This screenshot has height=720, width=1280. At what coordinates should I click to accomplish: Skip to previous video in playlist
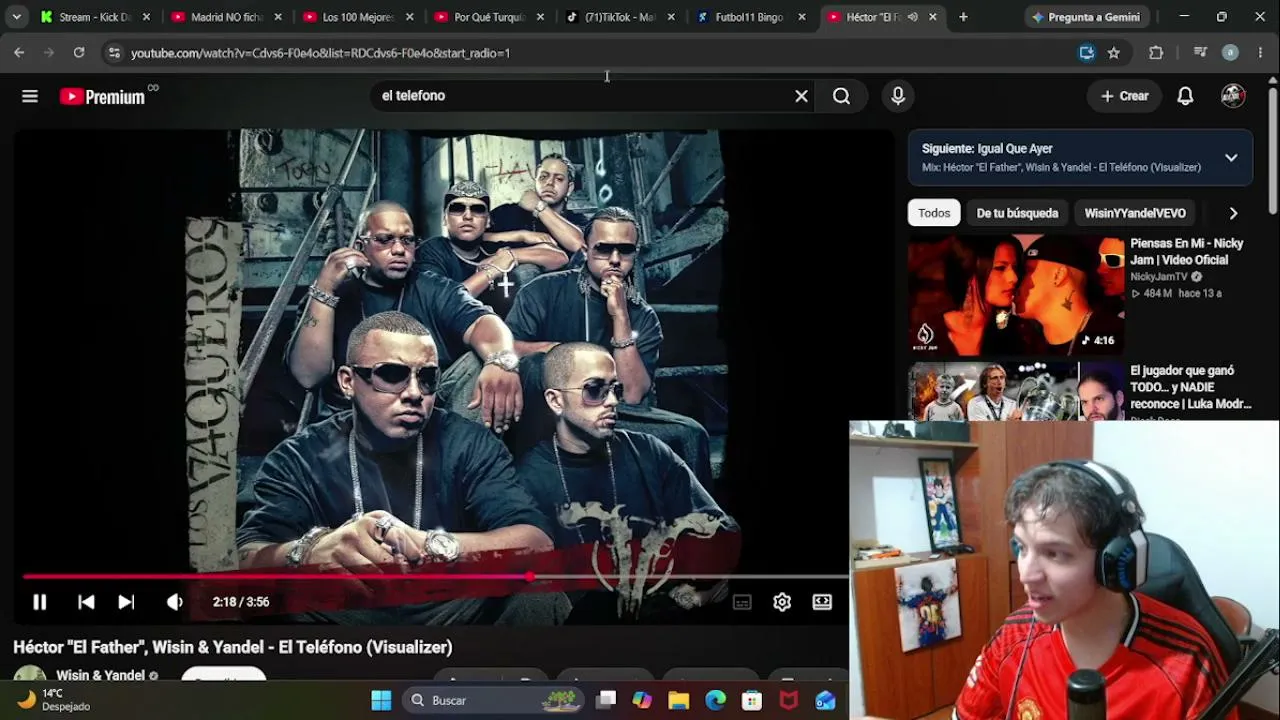click(86, 602)
